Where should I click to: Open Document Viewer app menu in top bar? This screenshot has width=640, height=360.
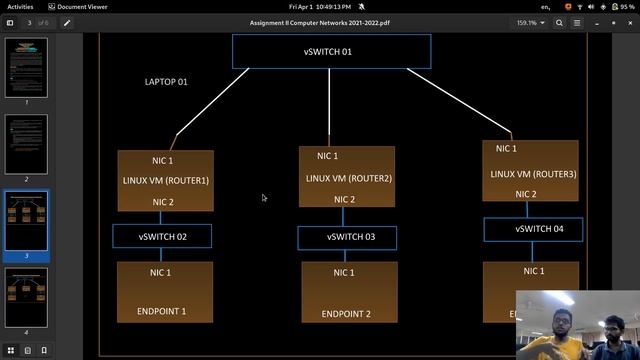coord(78,7)
